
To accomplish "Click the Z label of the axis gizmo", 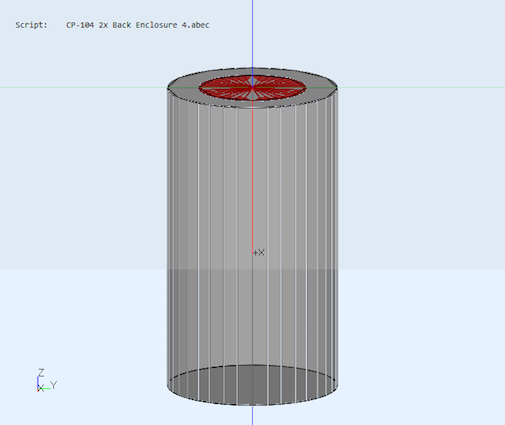I will pos(41,372).
